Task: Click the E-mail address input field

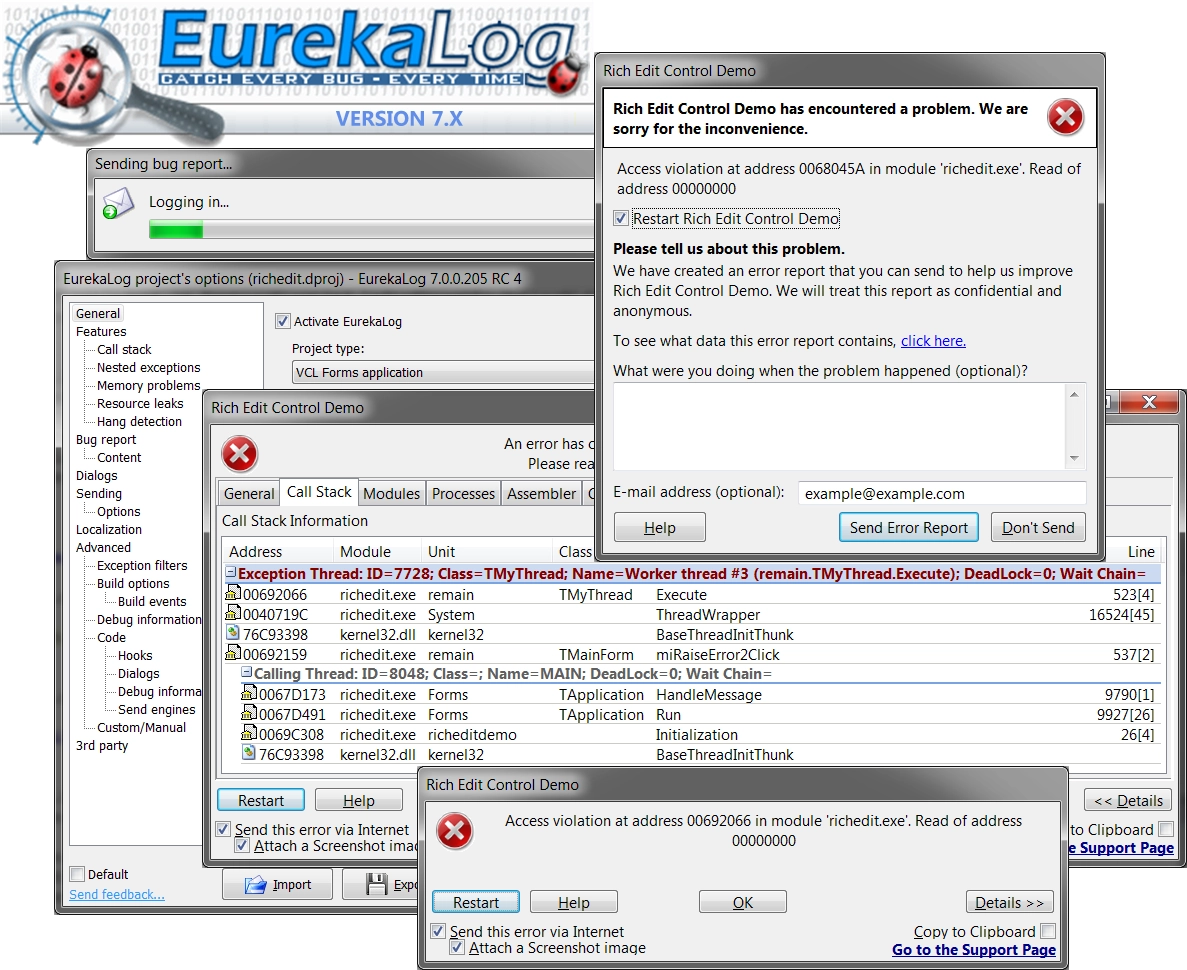Action: [x=942, y=494]
